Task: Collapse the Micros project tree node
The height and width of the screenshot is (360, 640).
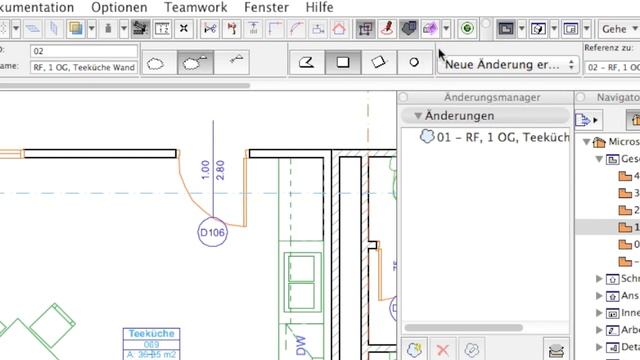Action: point(586,142)
